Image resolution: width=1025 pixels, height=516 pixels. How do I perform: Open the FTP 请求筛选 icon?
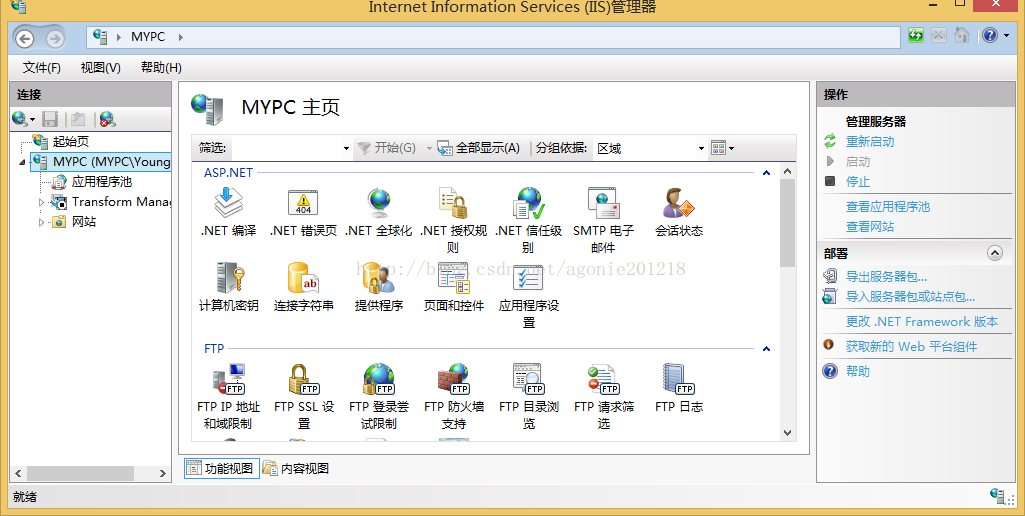click(x=603, y=379)
